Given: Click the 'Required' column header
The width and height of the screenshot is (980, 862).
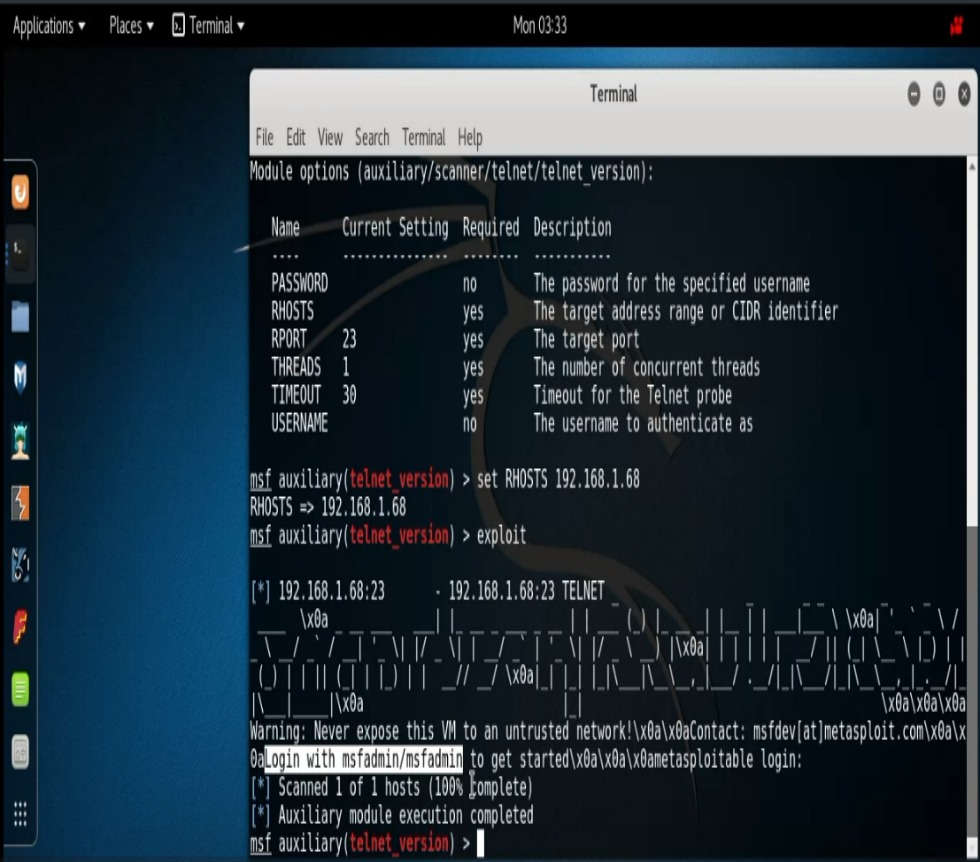Looking at the screenshot, I should (x=491, y=228).
